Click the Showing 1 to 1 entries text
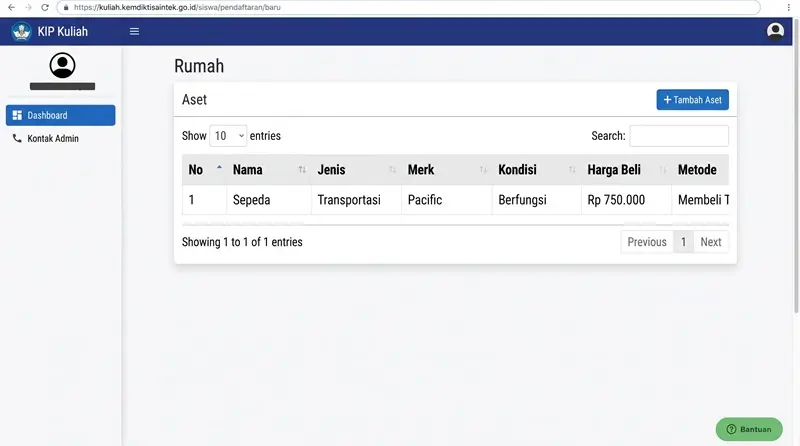Image resolution: width=800 pixels, height=446 pixels. [x=242, y=242]
